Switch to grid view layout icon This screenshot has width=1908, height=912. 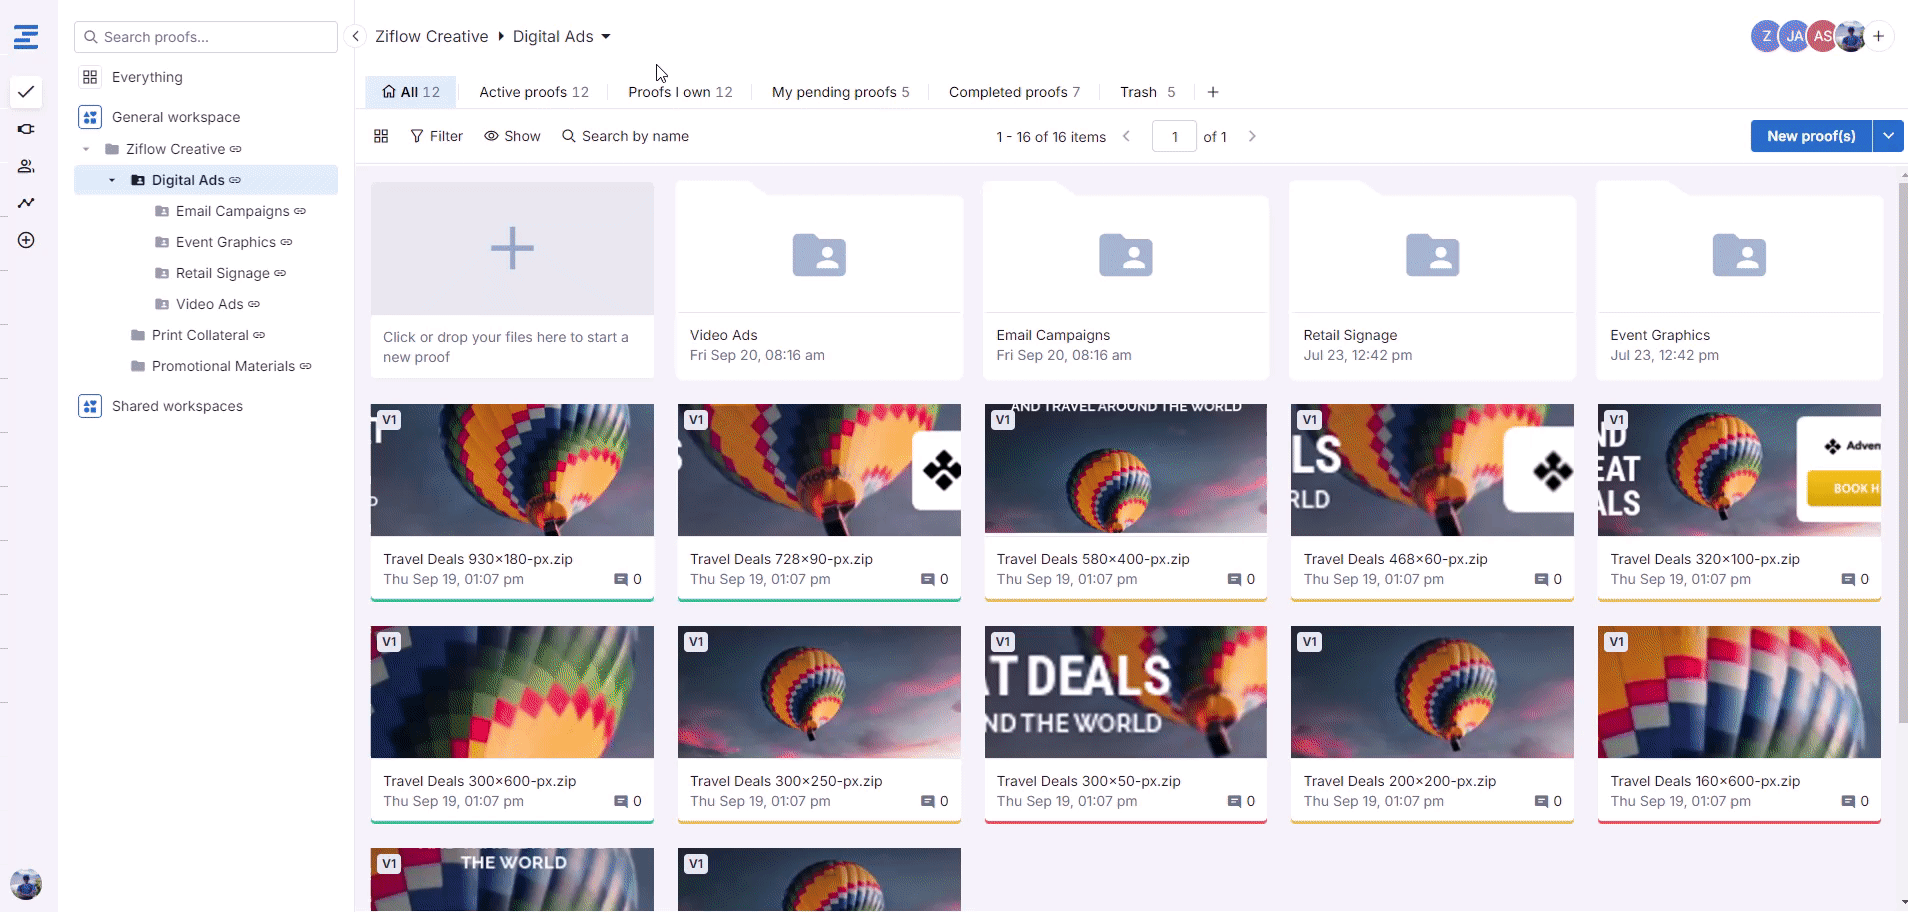click(x=381, y=136)
